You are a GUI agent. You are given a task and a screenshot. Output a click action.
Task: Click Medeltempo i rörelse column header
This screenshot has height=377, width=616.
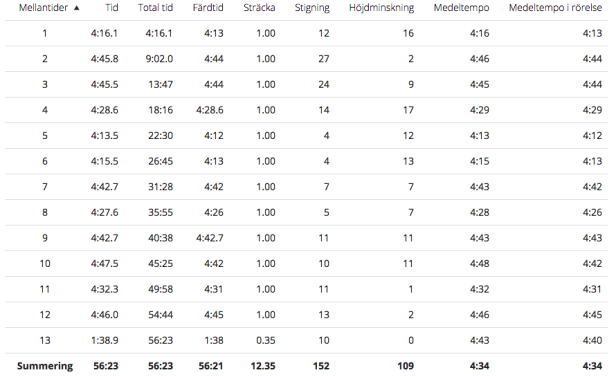[556, 7]
